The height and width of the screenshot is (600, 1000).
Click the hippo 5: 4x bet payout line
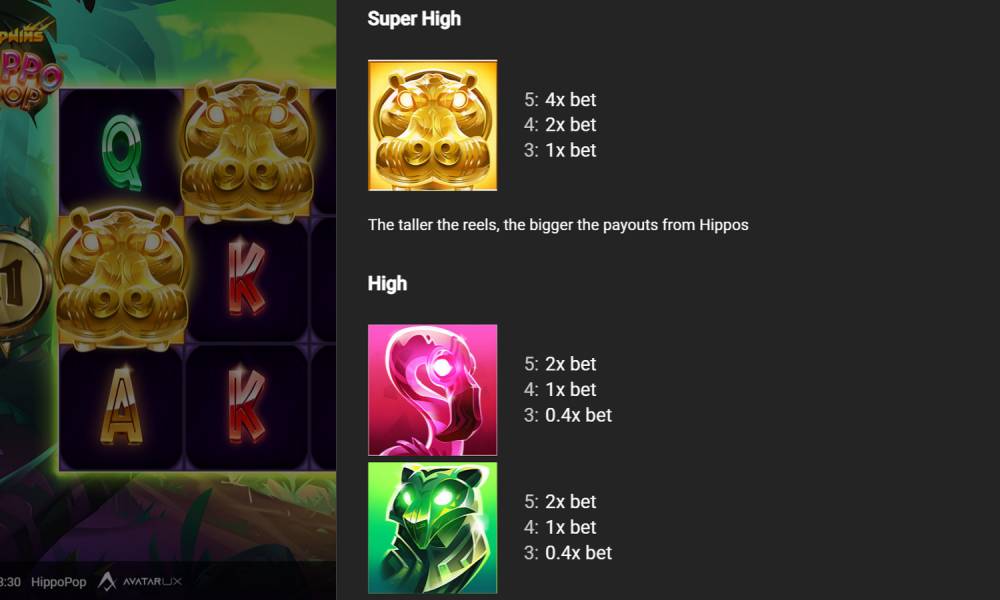(x=560, y=99)
